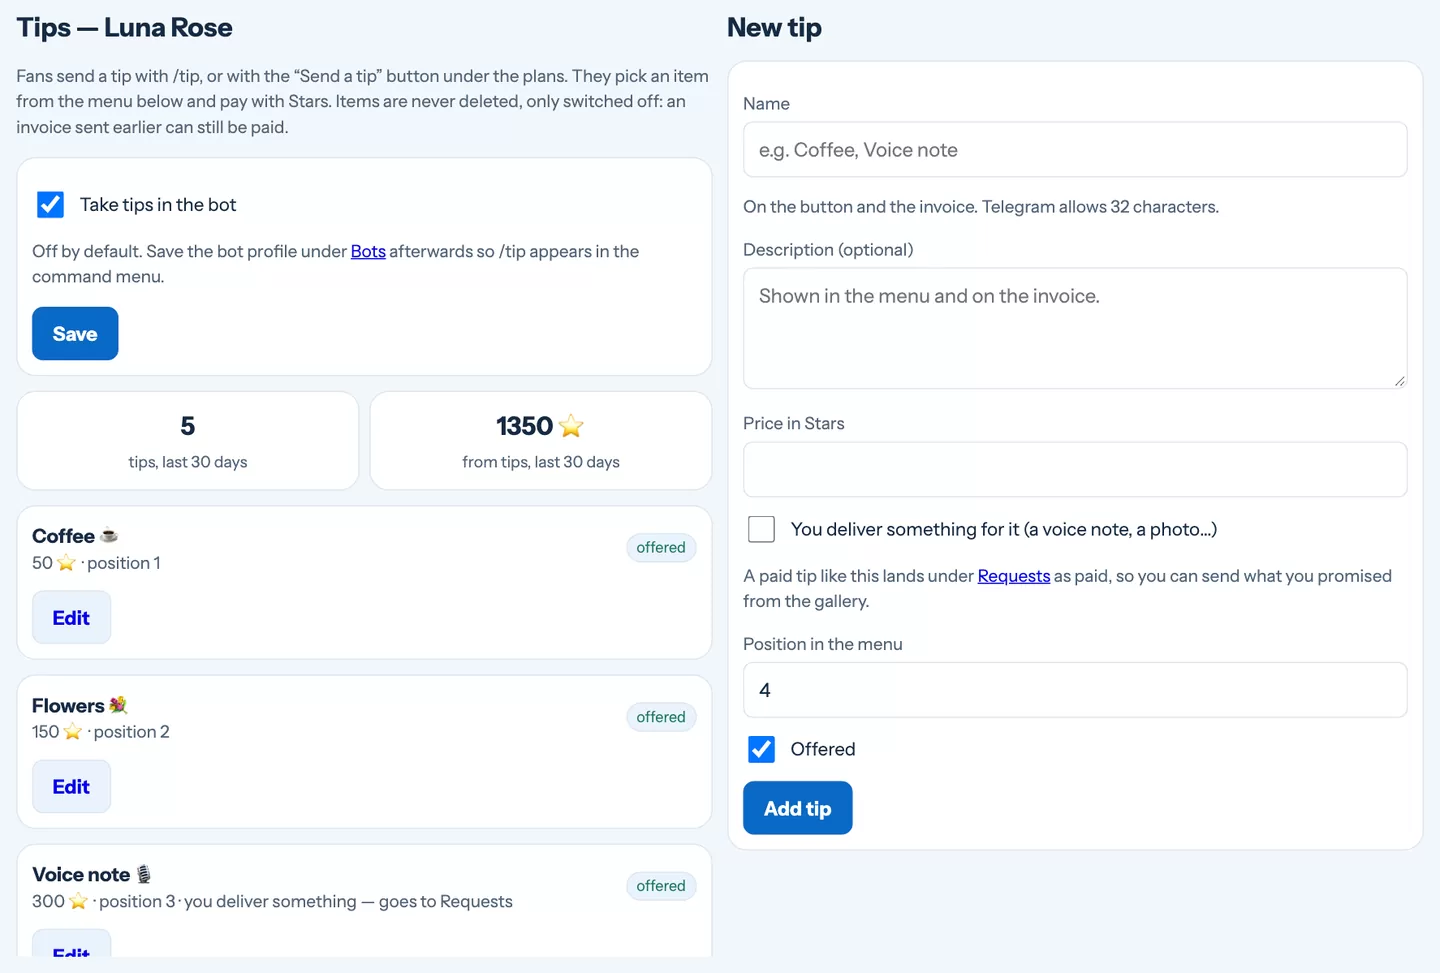Click the 'New tip' heading
The height and width of the screenshot is (973, 1440).
(774, 28)
